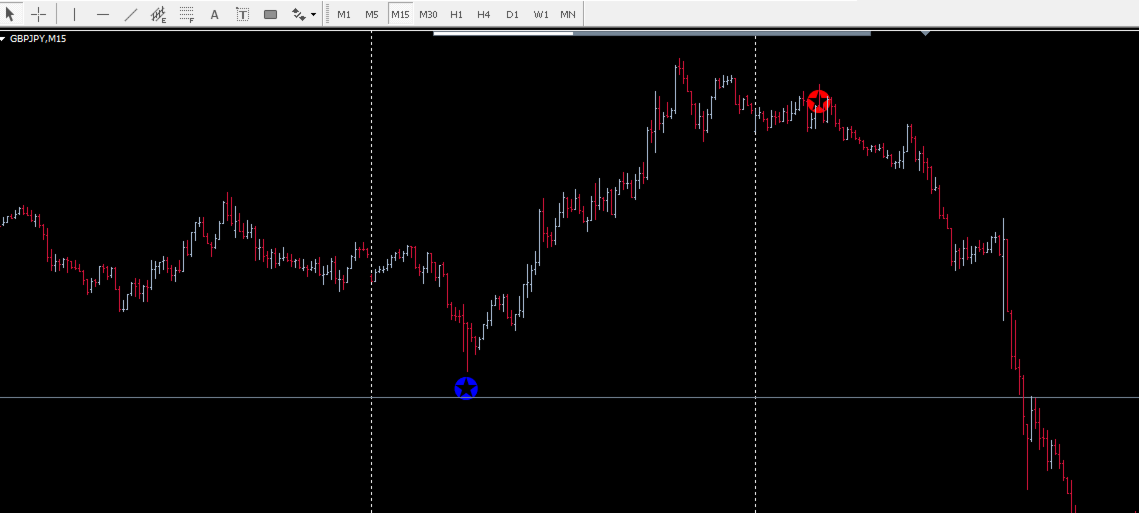1139x513 pixels.
Task: Click the white progress bar segment
Action: pos(503,33)
